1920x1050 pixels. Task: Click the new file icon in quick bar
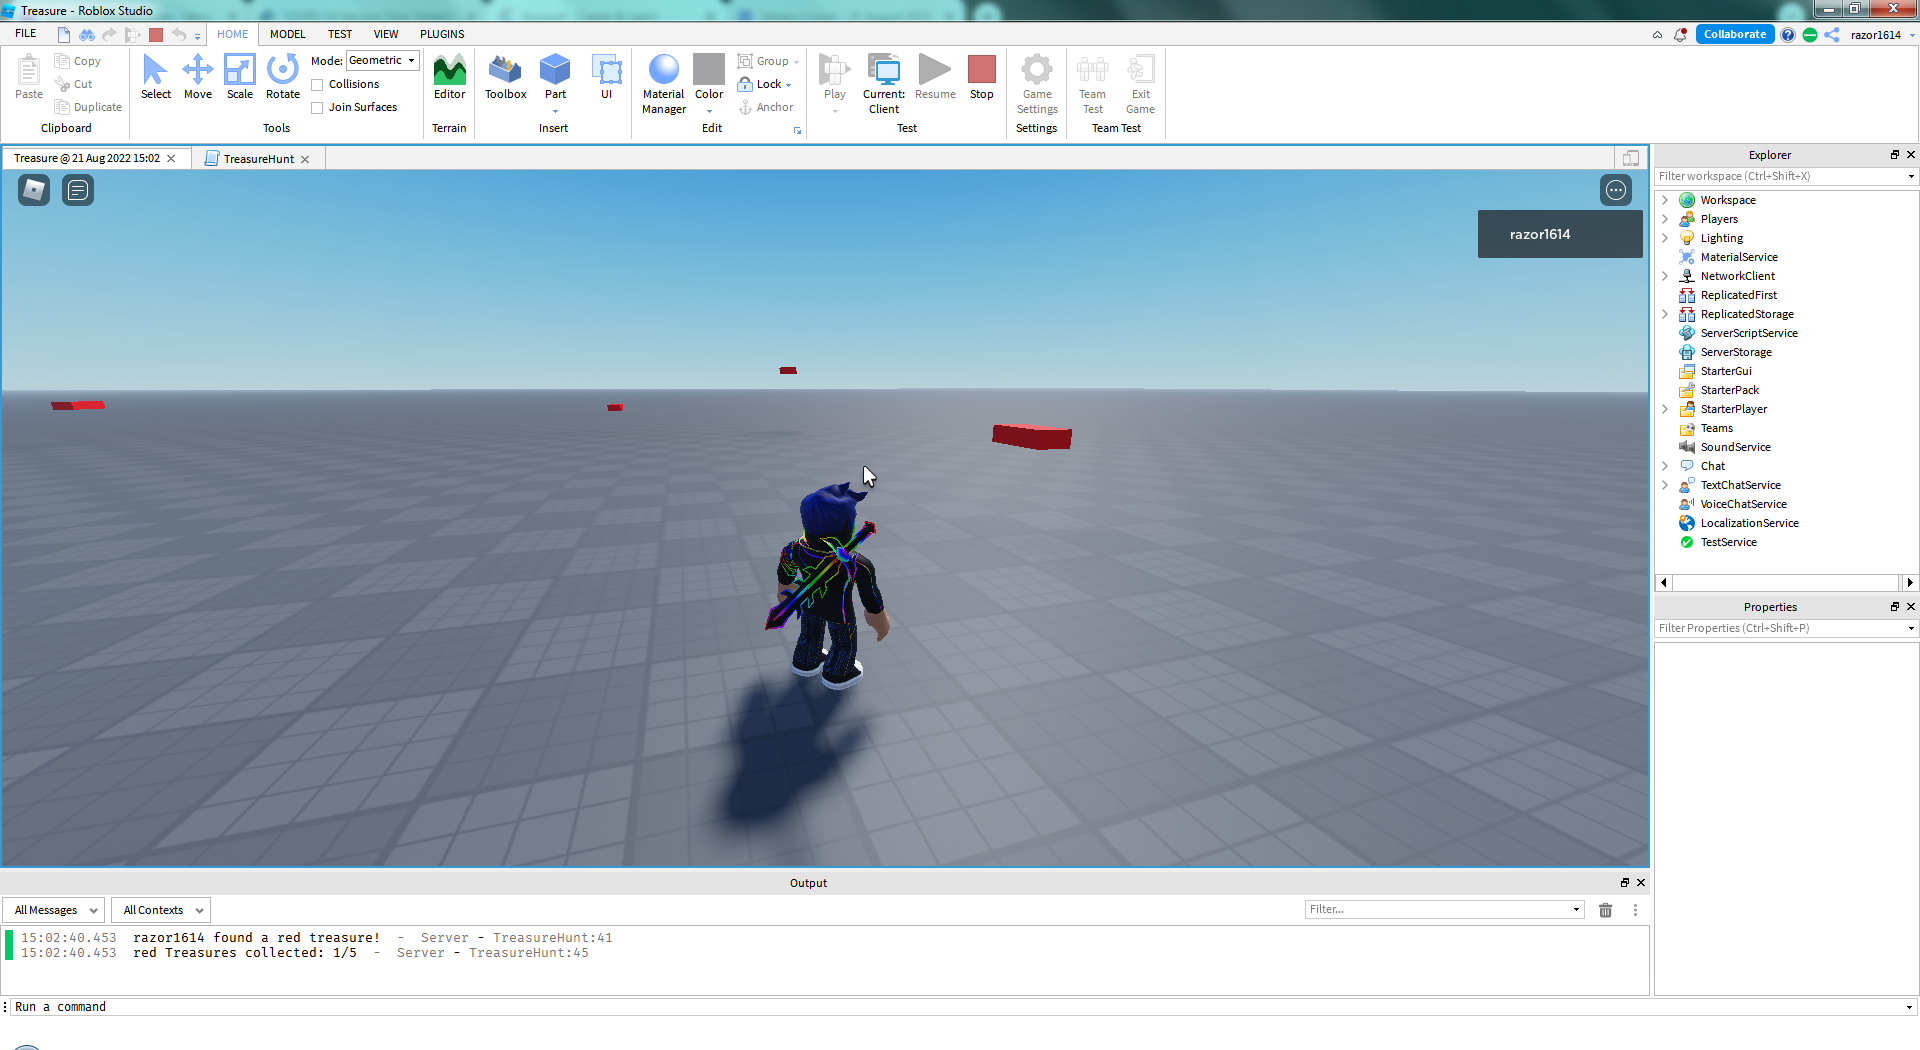point(64,34)
